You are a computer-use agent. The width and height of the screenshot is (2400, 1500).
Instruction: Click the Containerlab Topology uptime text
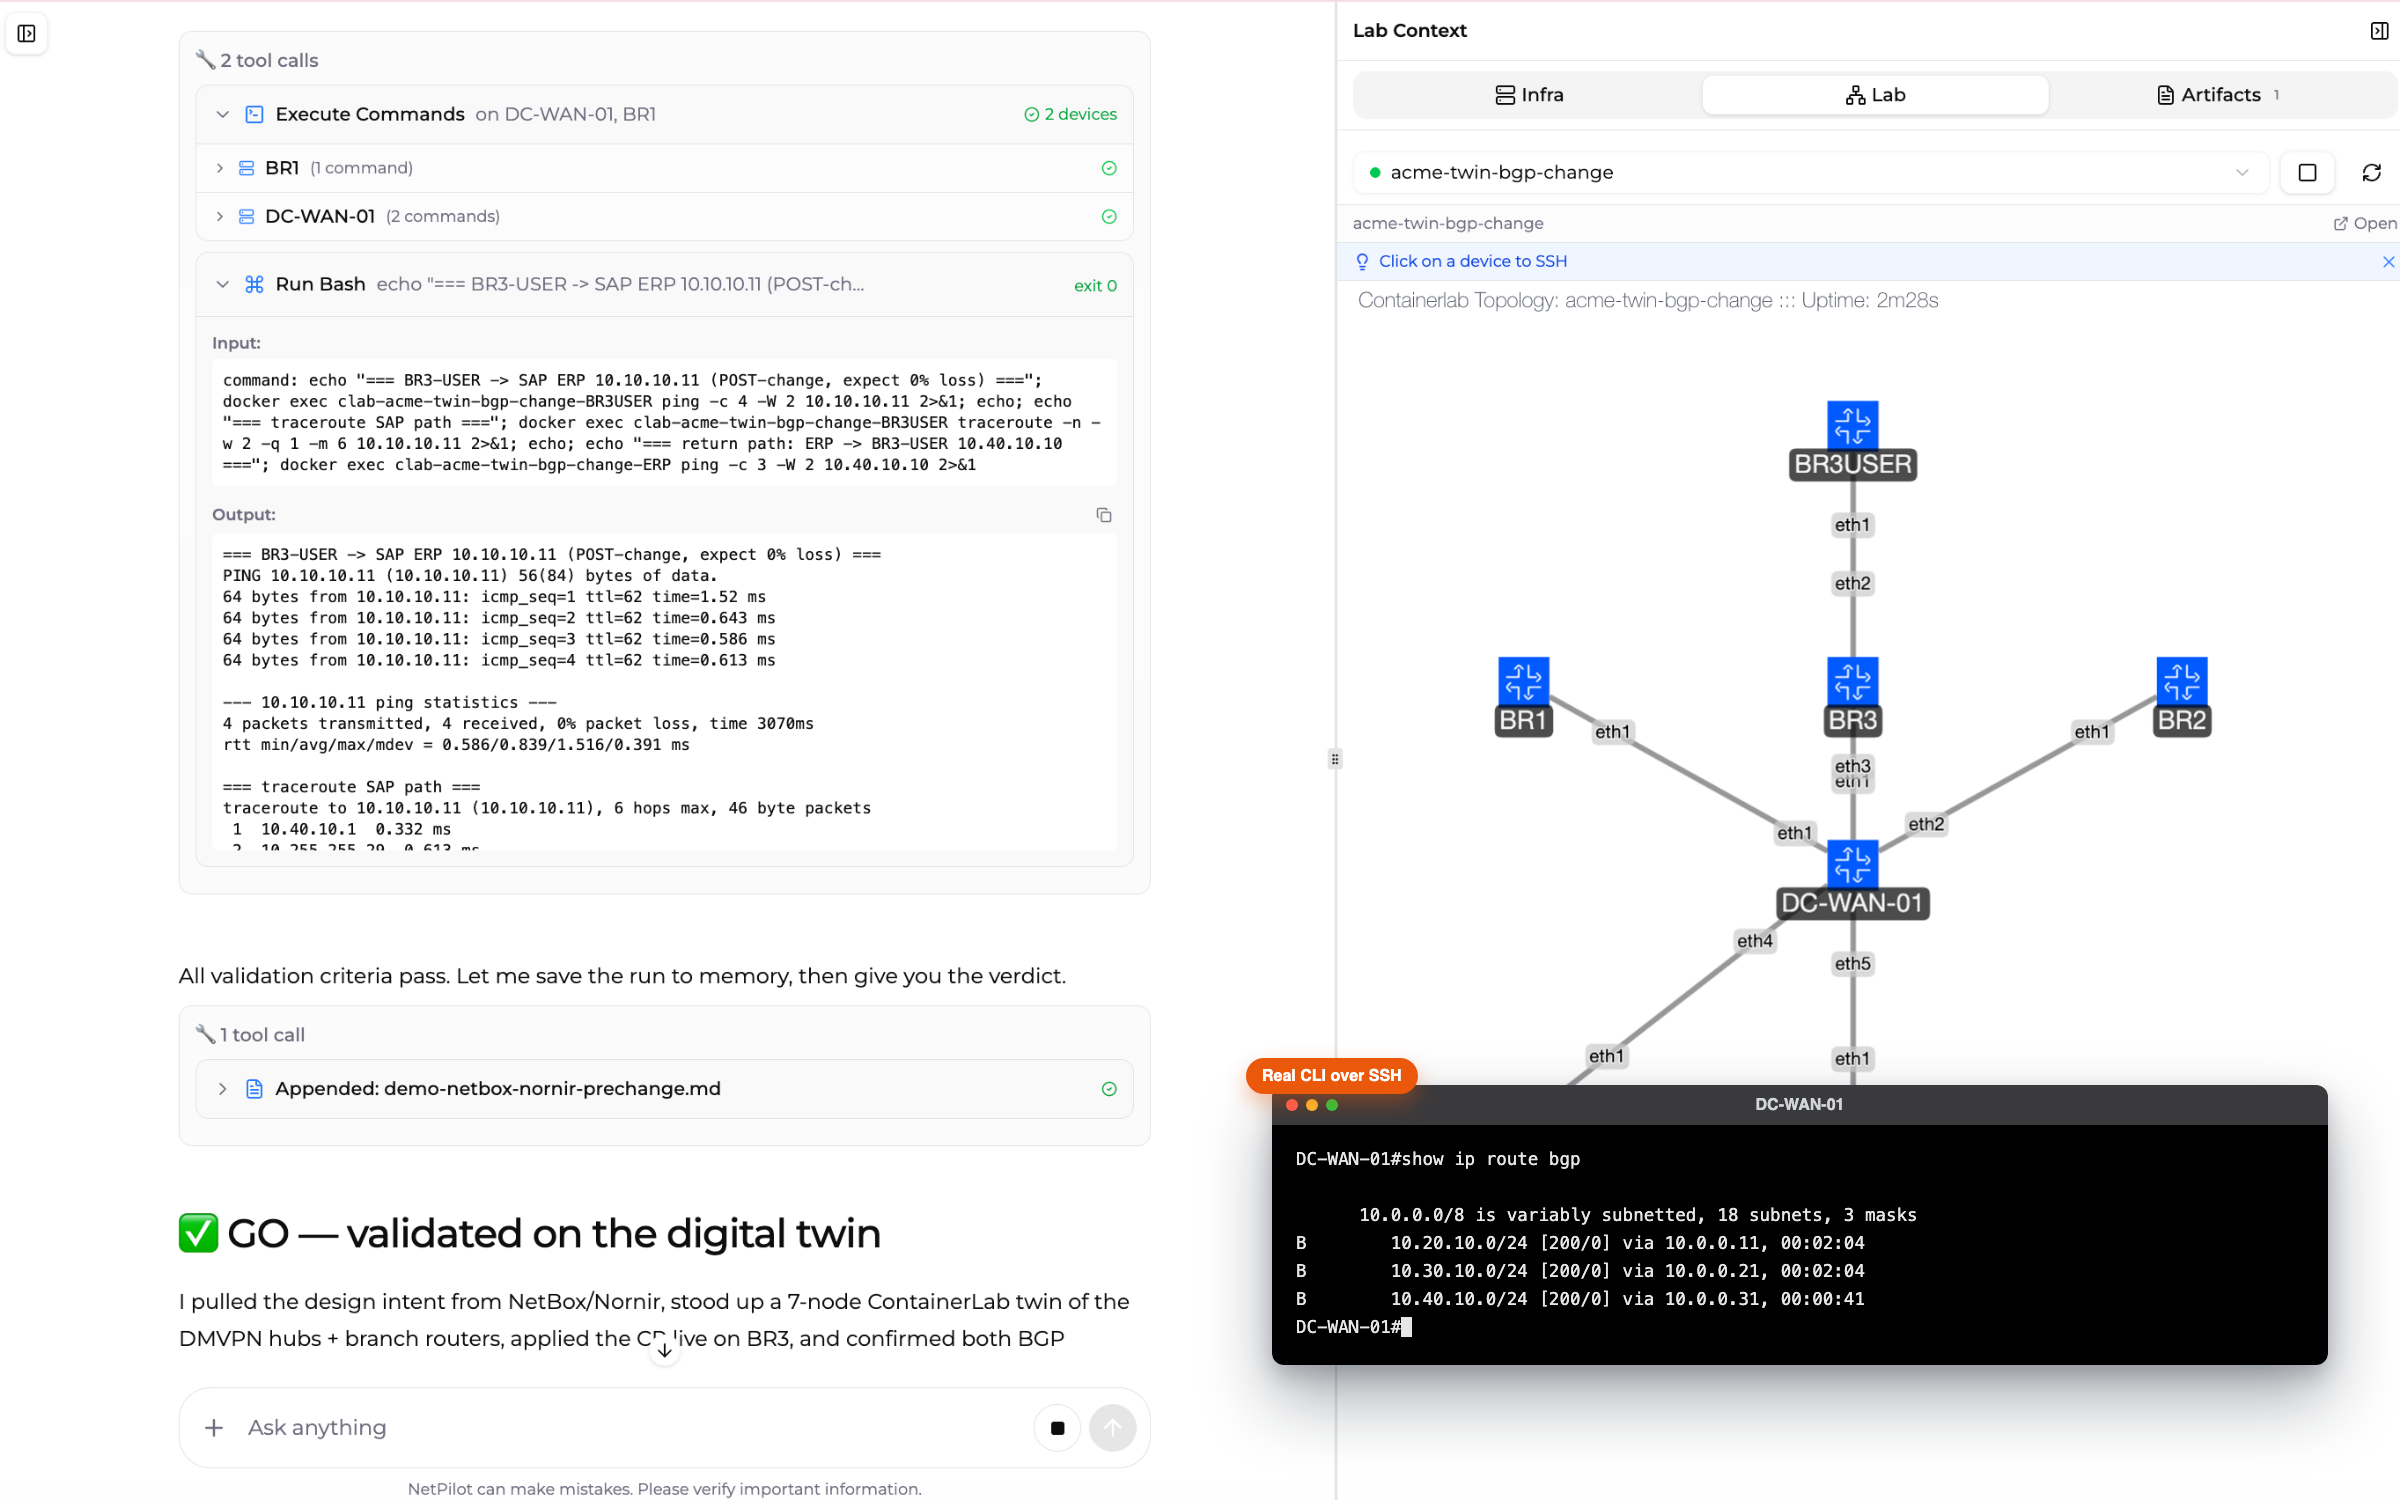tap(1647, 301)
